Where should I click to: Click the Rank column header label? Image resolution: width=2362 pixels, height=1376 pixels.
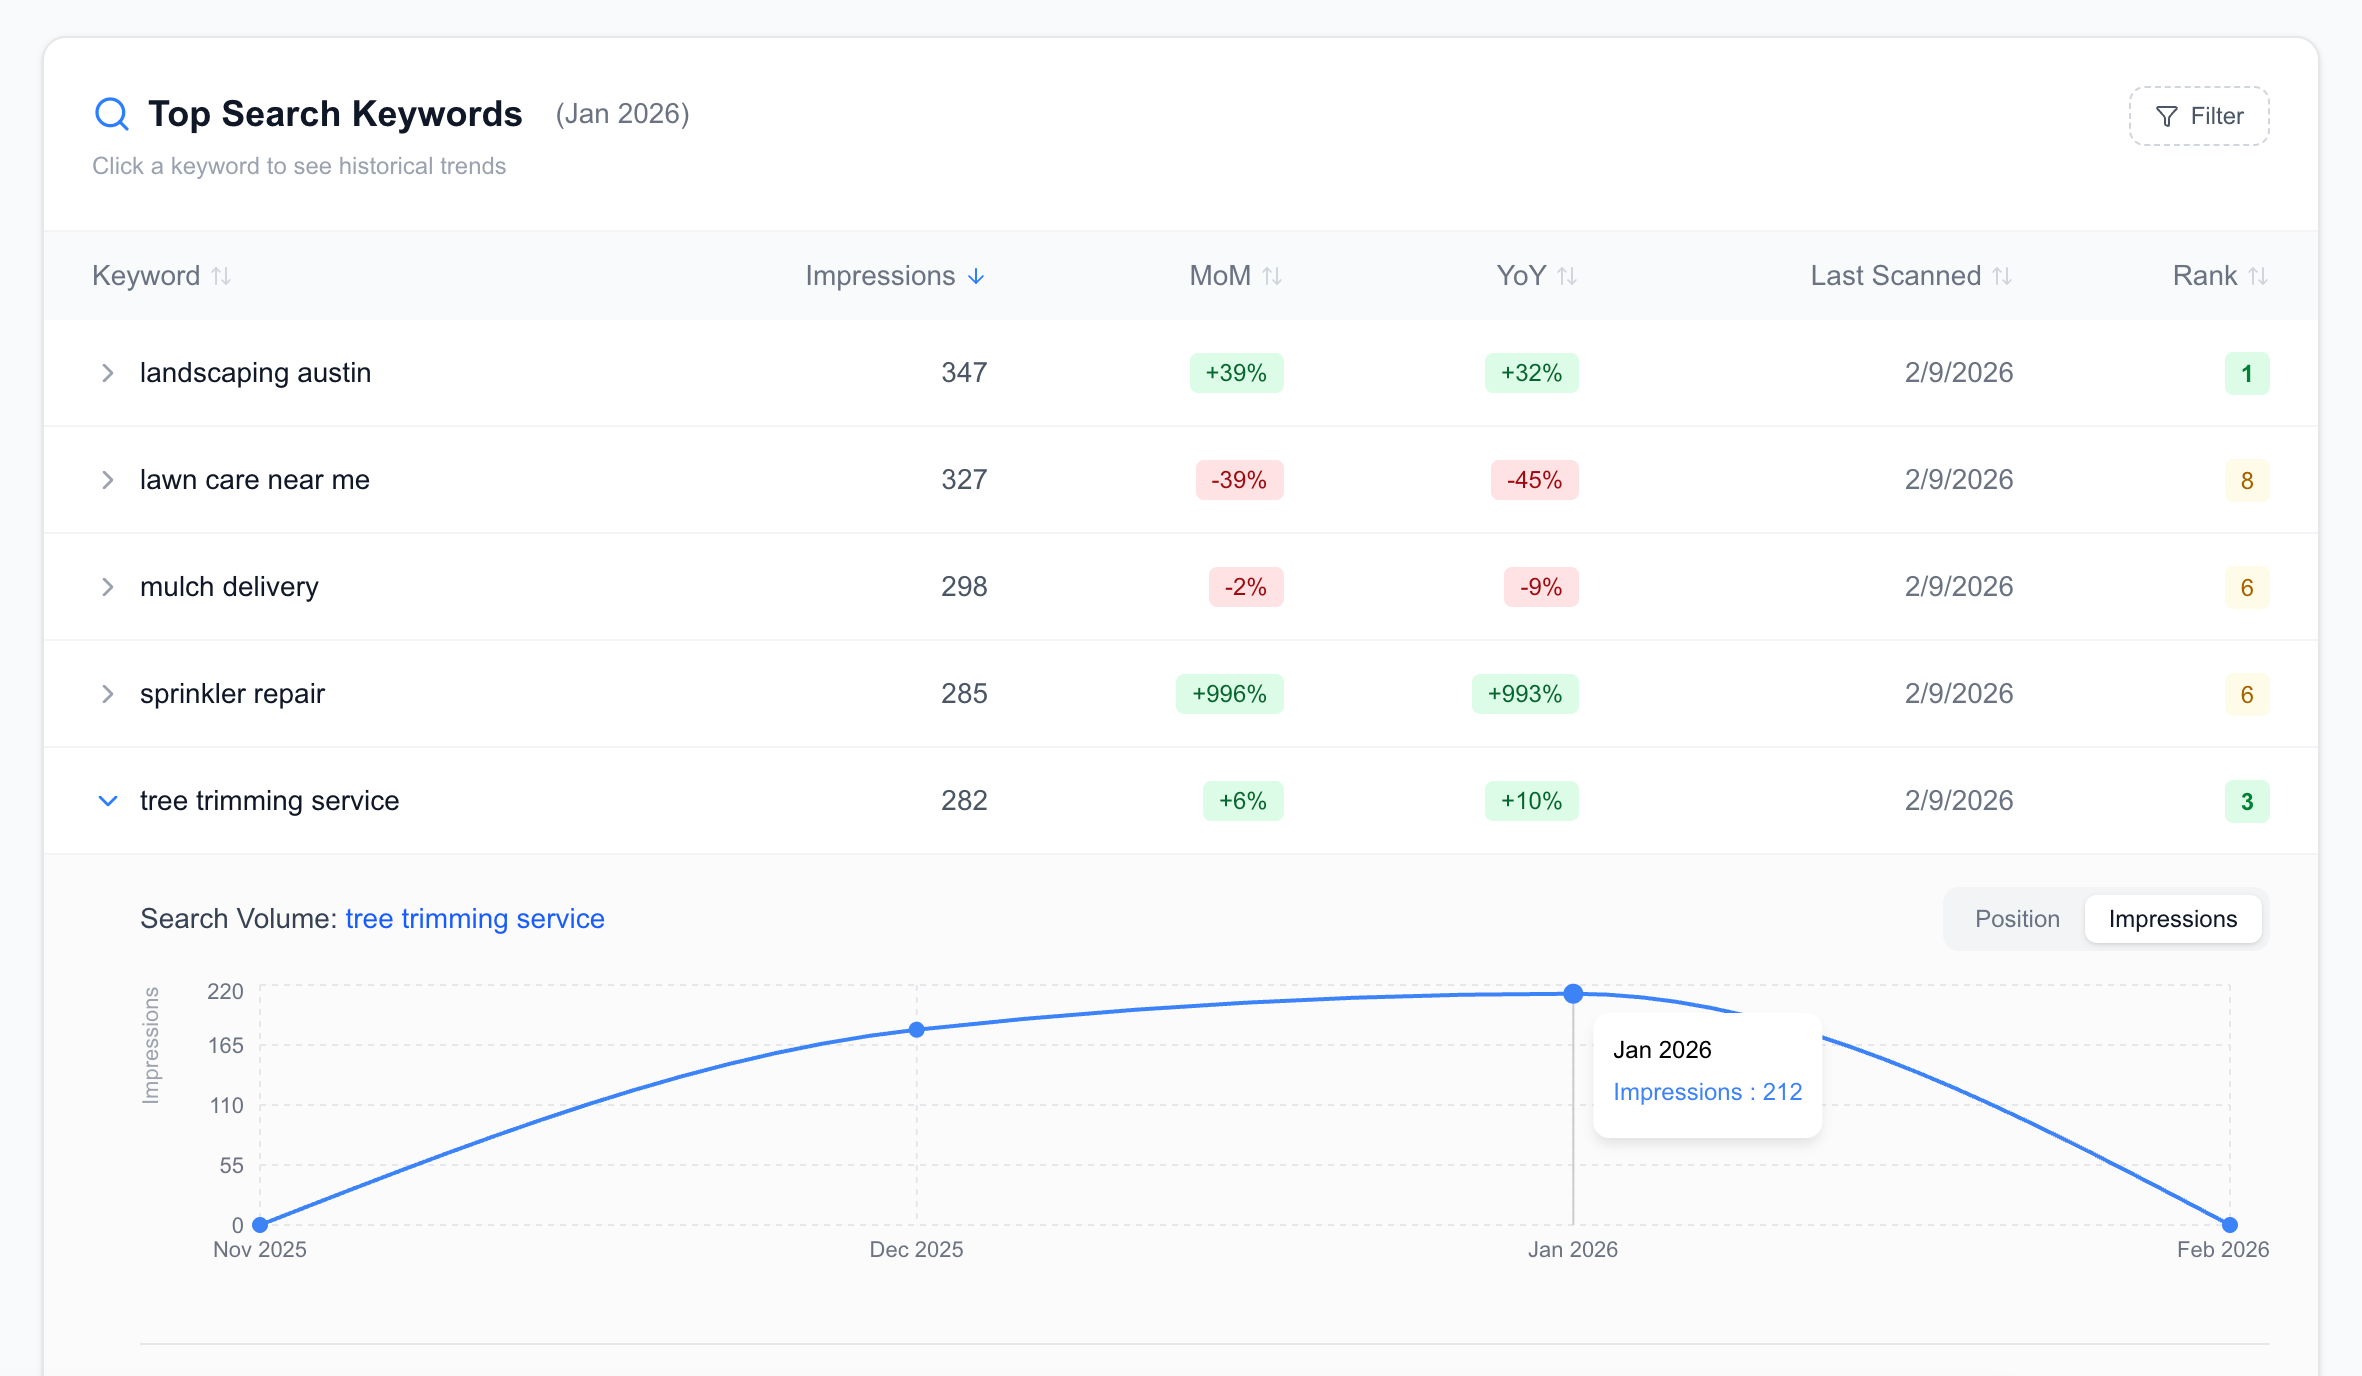pyautogui.click(x=2205, y=276)
